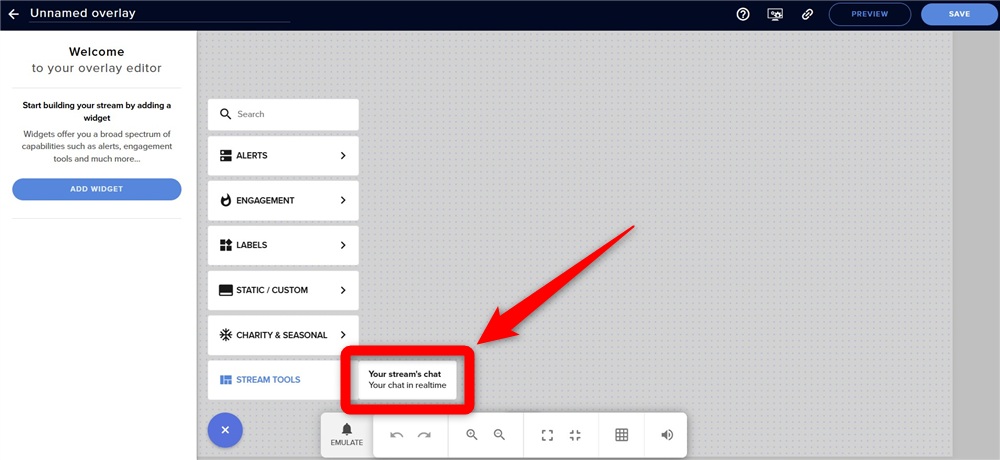The width and height of the screenshot is (1000, 460).
Task: Mute sound with the speaker icon
Action: coord(667,435)
